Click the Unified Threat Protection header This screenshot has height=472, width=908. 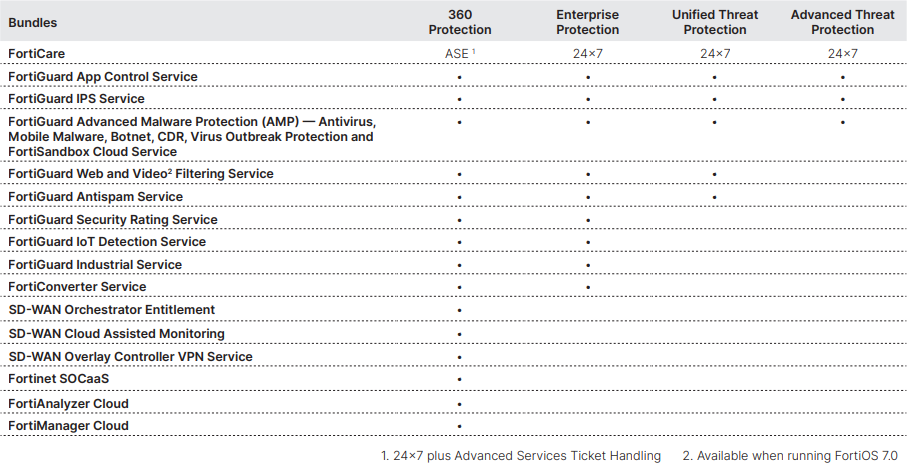pyautogui.click(x=715, y=22)
